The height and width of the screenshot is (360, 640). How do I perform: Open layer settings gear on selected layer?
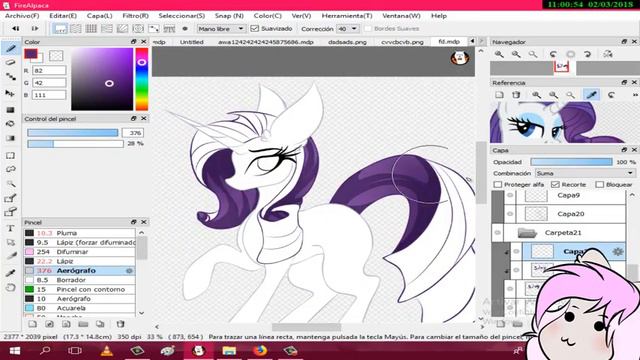point(618,251)
